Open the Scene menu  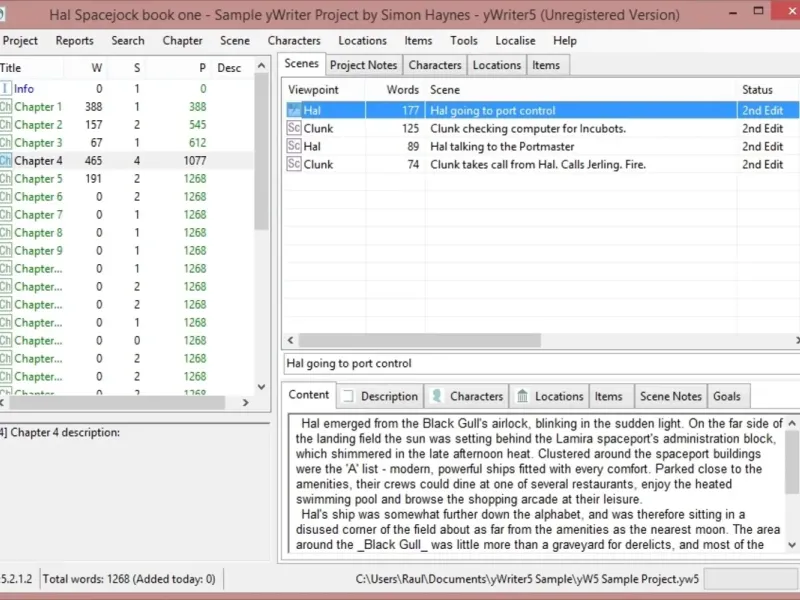[235, 41]
